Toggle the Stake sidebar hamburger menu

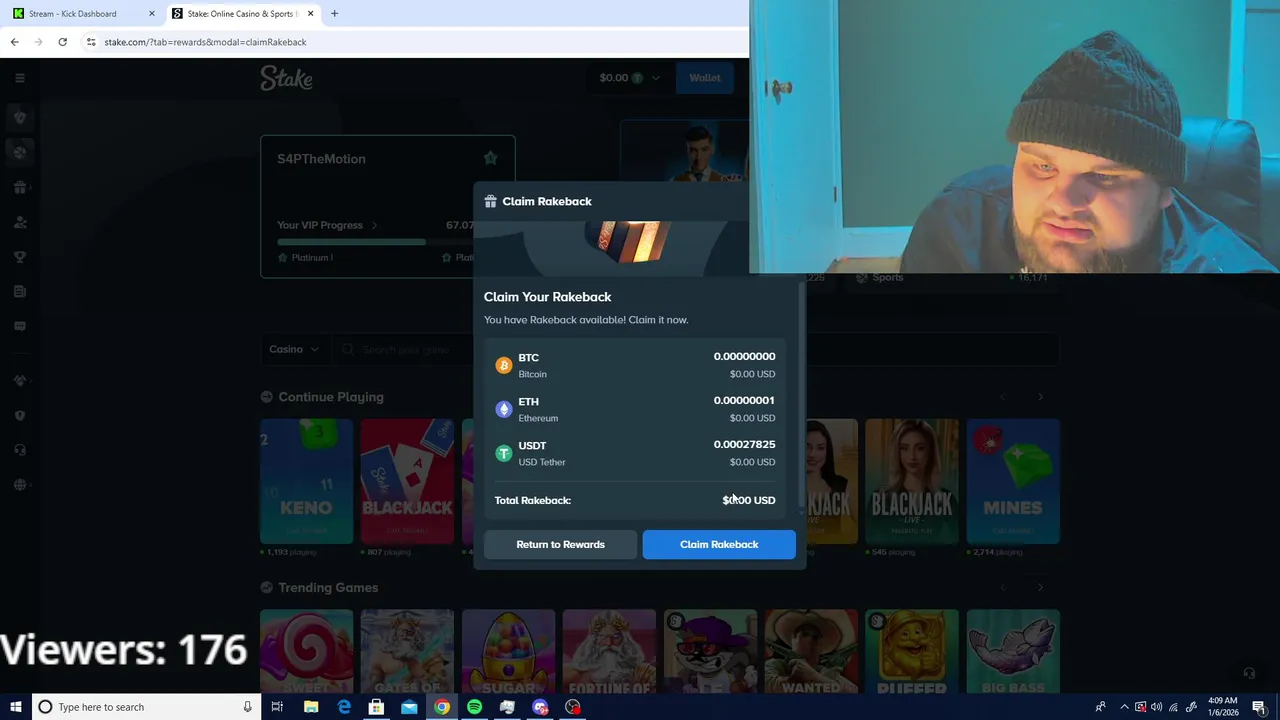19,78
